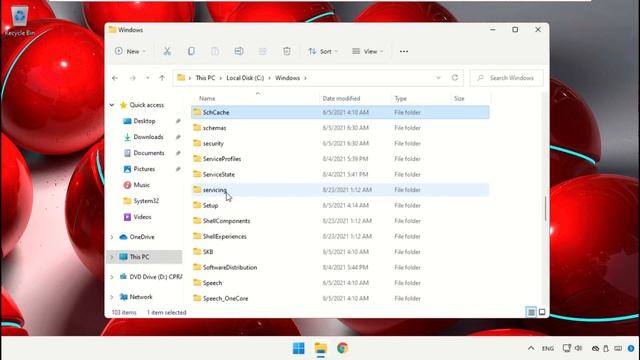The width and height of the screenshot is (640, 360).
Task: Sort by the Type column header
Action: click(x=400, y=98)
